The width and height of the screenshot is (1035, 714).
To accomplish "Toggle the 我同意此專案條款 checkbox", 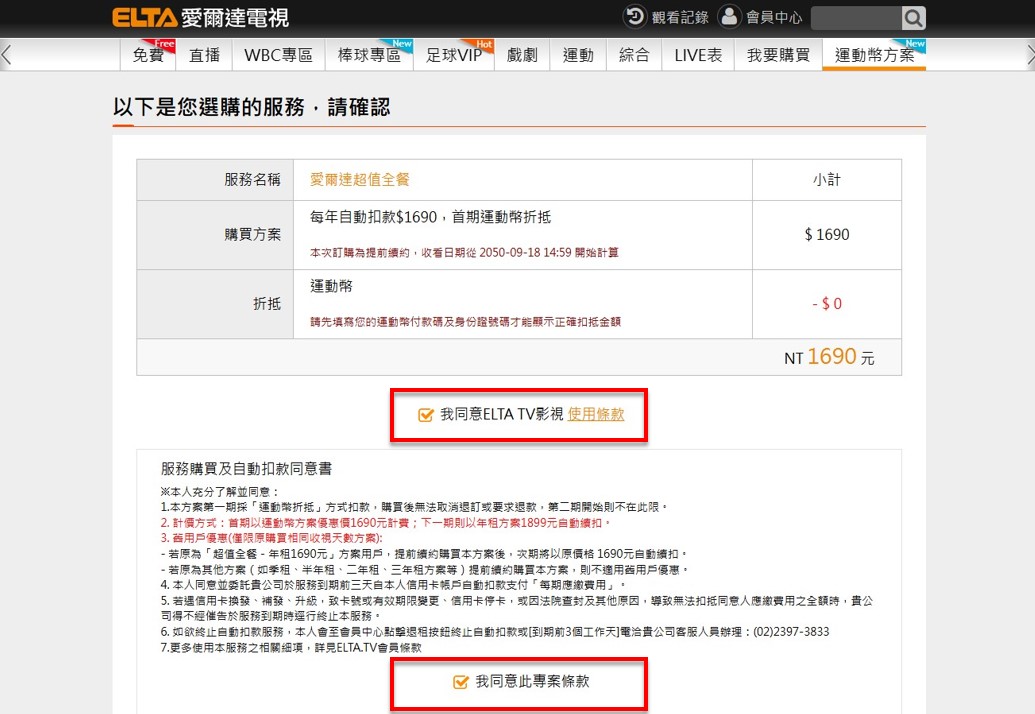I will click(461, 682).
